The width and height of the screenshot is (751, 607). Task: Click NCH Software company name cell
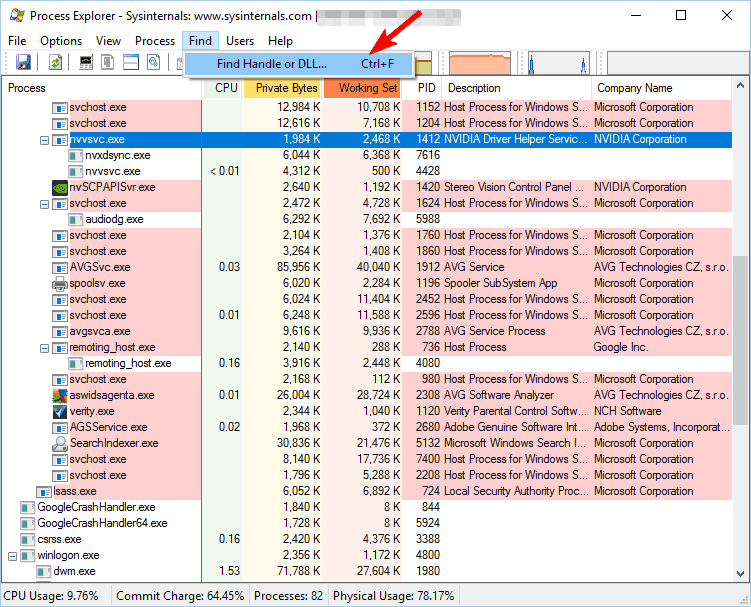(x=627, y=411)
